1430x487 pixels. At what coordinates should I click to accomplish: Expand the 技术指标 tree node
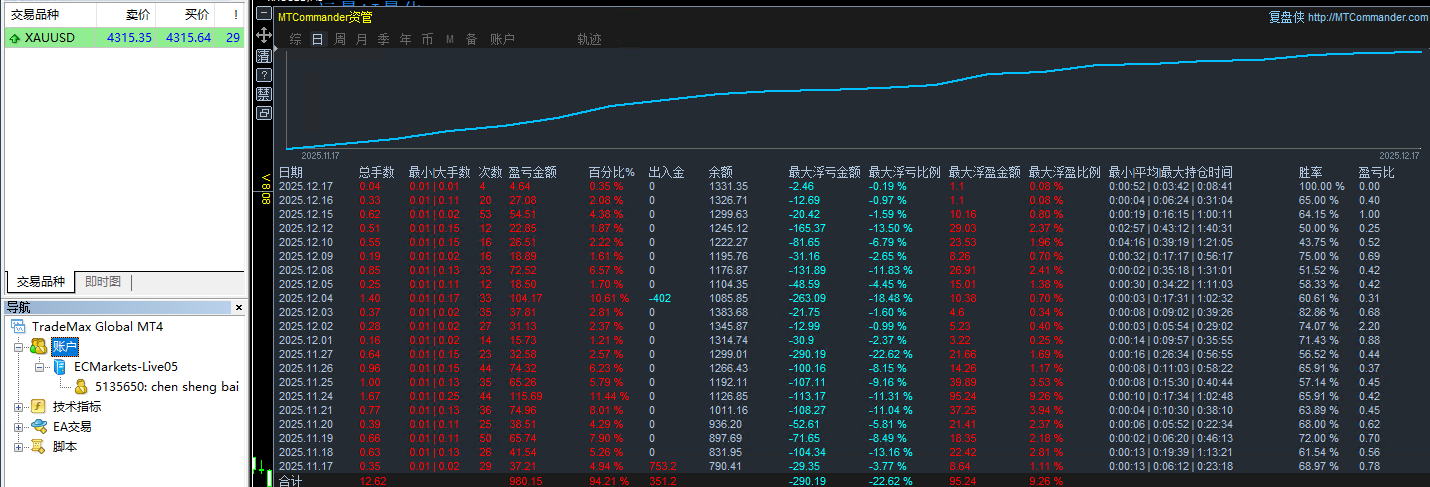tap(19, 407)
